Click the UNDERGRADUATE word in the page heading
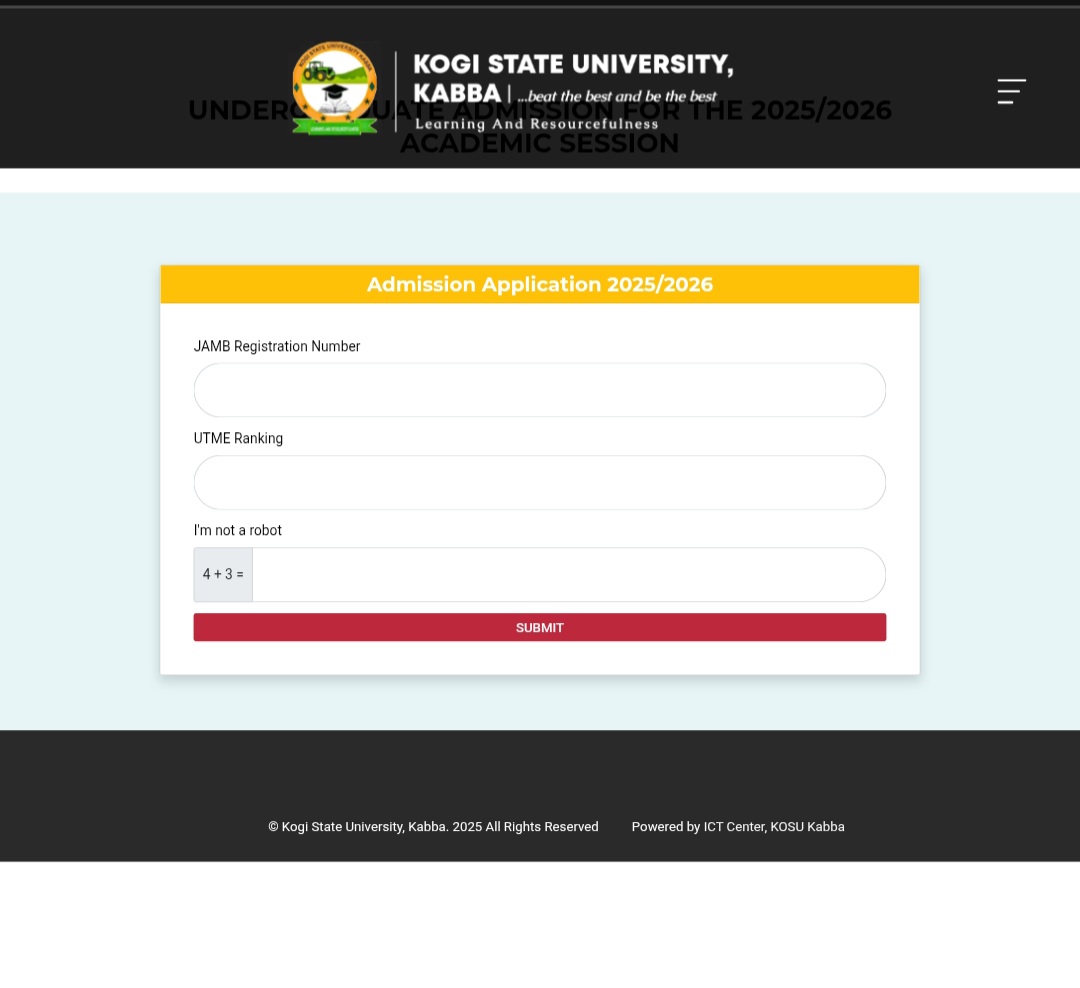 coord(238,111)
